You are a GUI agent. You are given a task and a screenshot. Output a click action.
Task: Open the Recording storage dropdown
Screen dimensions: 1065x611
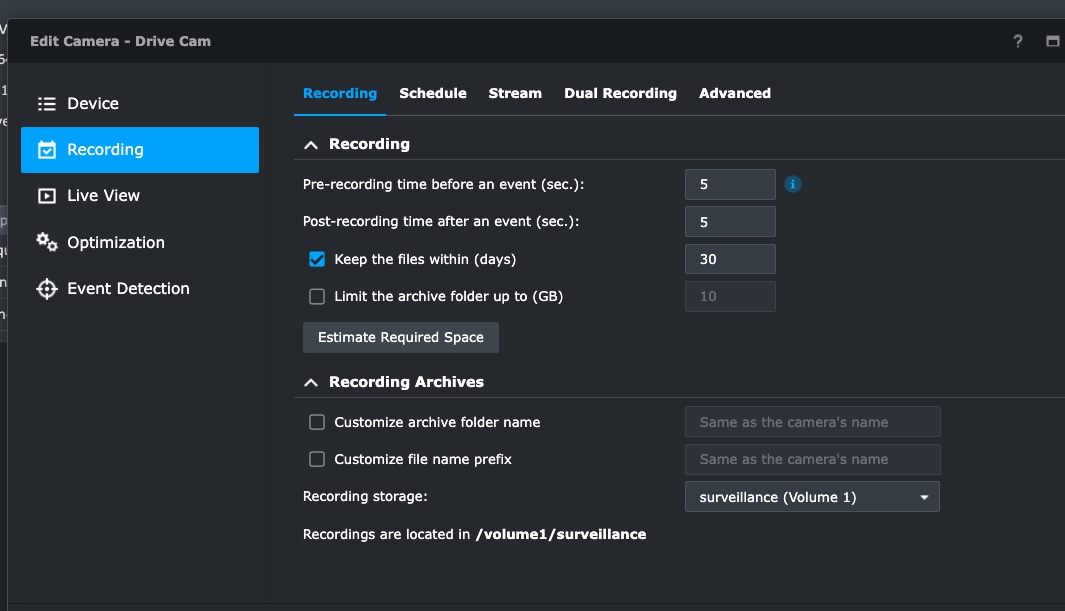[x=812, y=496]
